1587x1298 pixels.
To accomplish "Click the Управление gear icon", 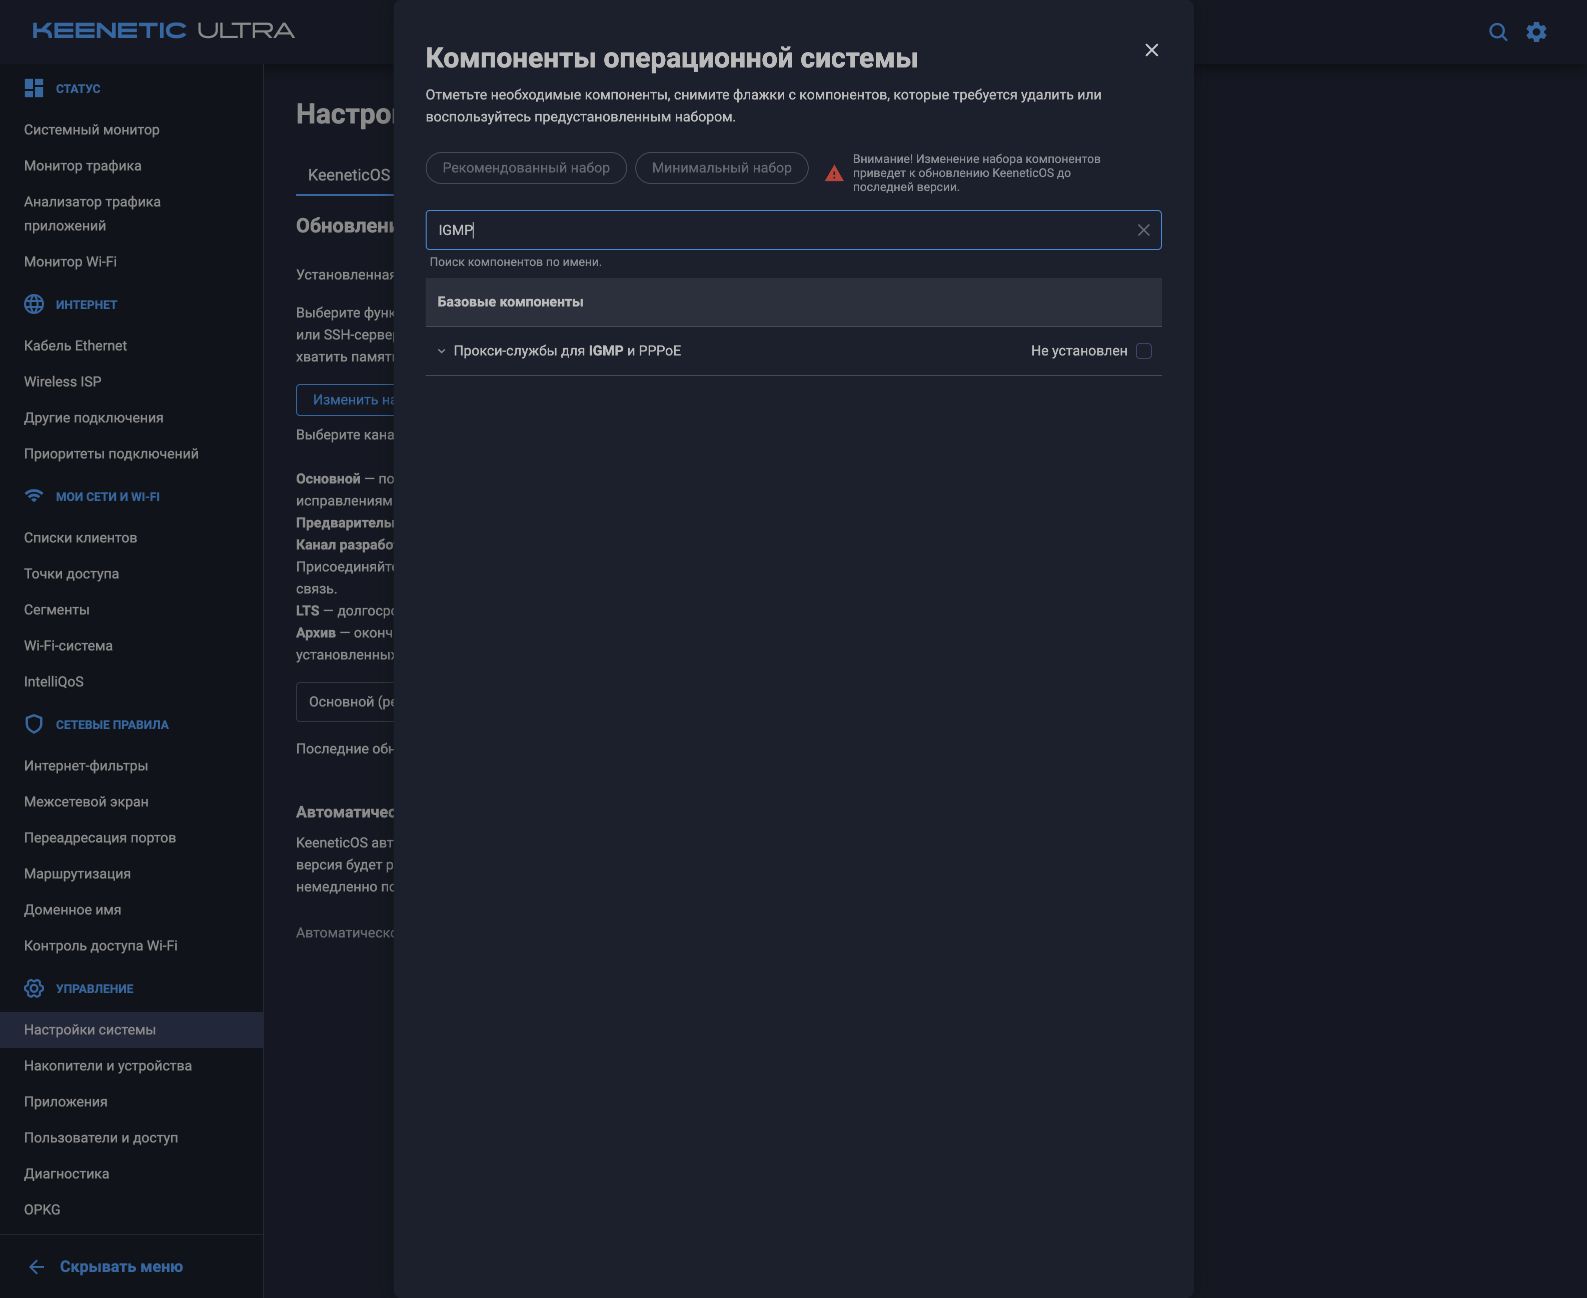I will pos(34,988).
